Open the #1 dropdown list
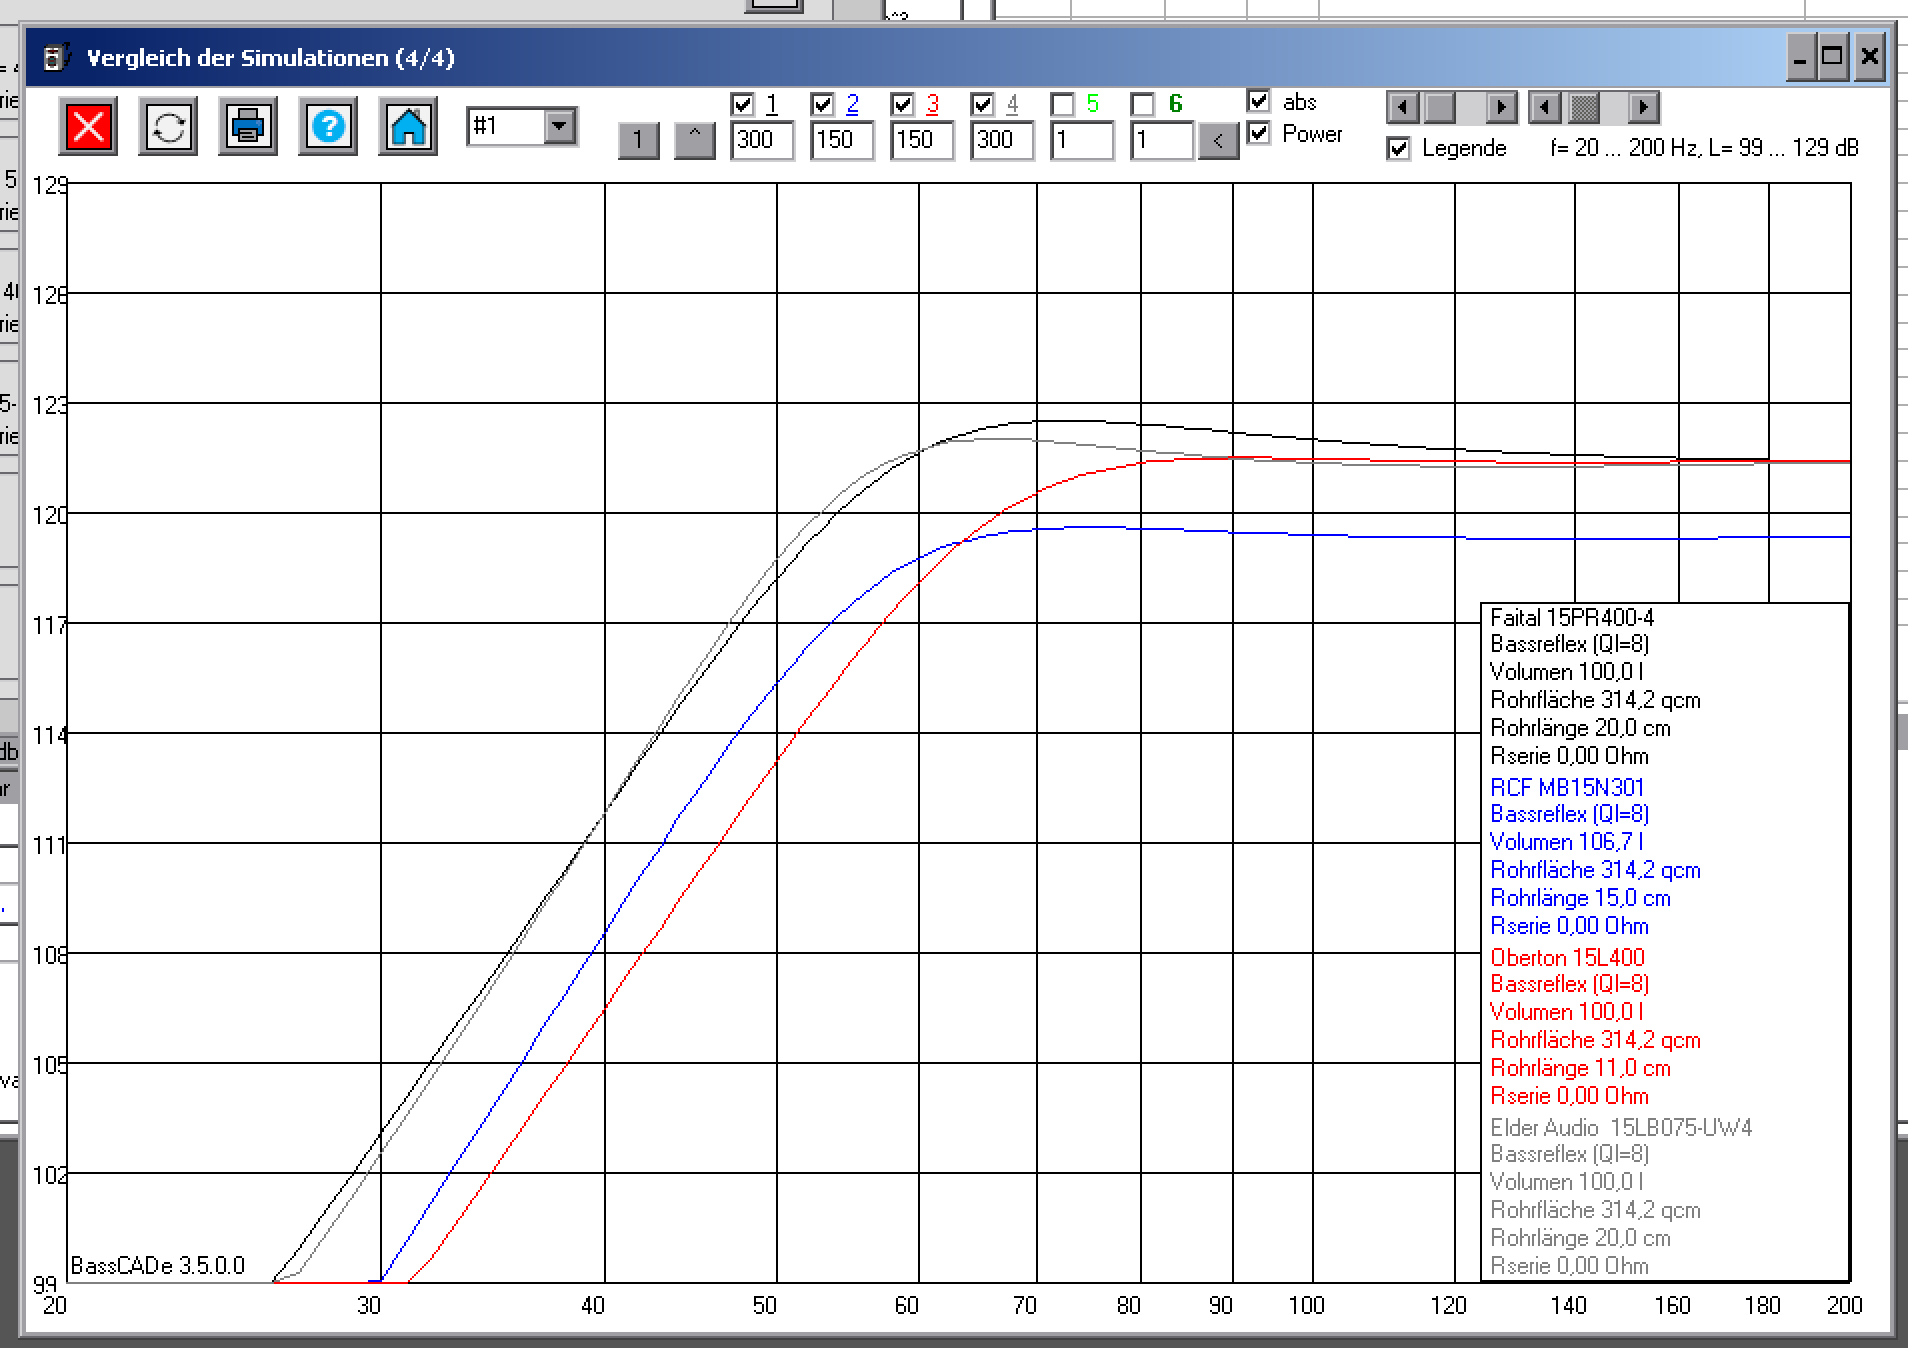Screen dimensions: 1908x1348 click(x=560, y=126)
